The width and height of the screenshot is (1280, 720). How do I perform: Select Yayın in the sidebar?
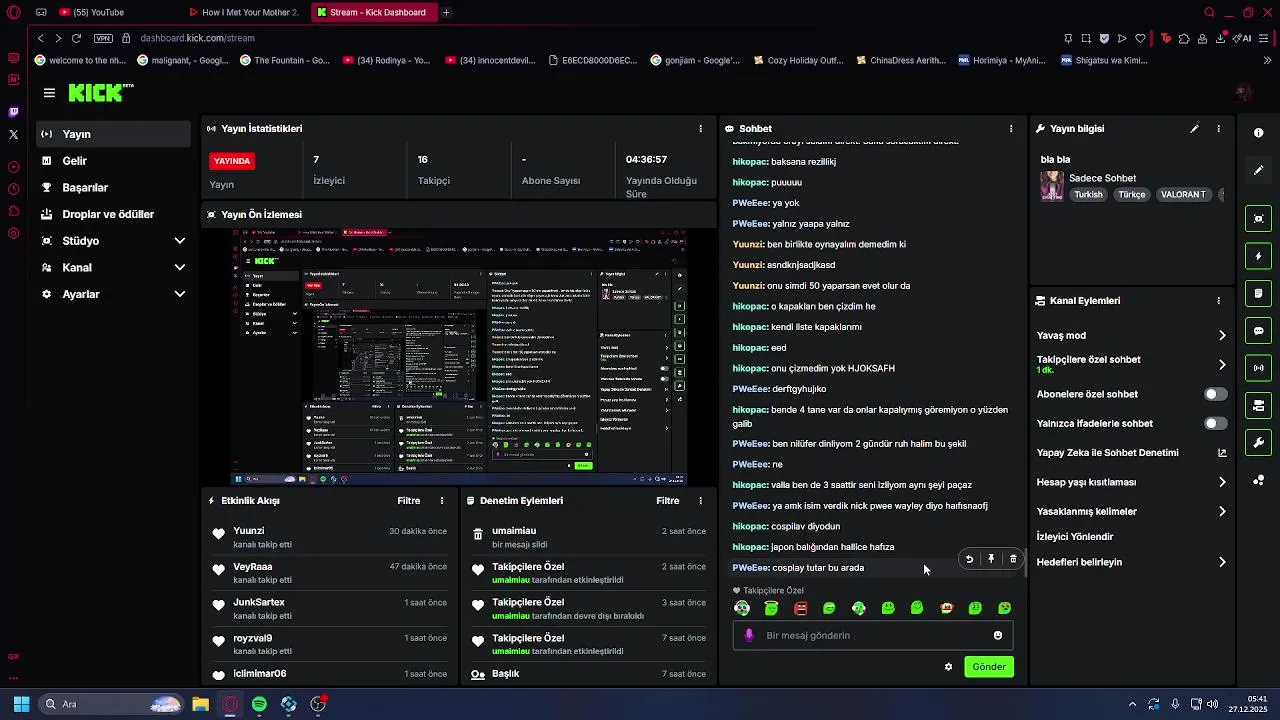114,134
